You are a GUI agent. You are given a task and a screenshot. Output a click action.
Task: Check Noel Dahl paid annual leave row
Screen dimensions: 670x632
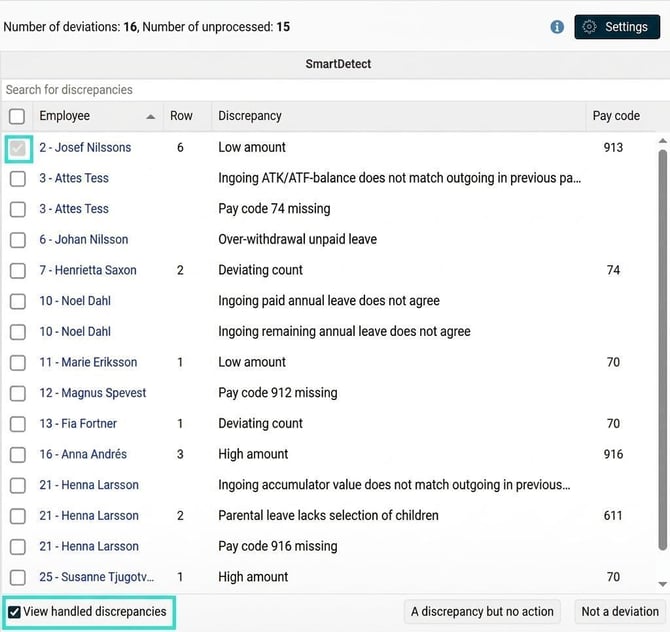[18, 301]
